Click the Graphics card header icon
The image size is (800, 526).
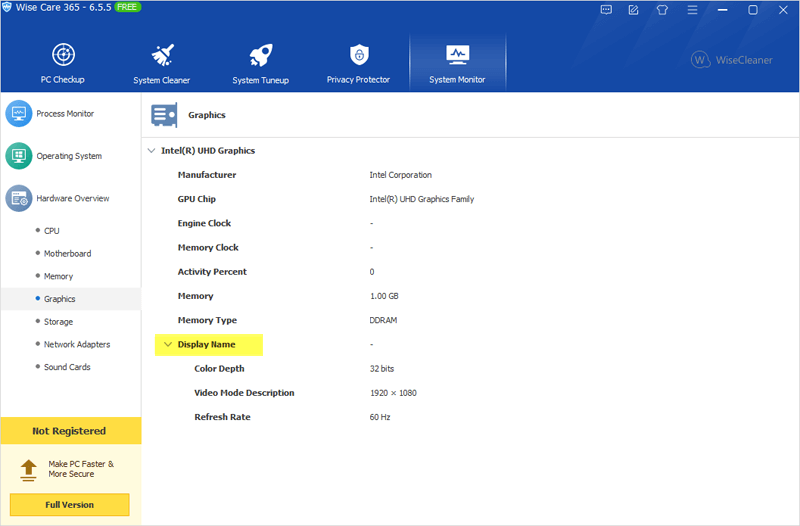click(164, 115)
